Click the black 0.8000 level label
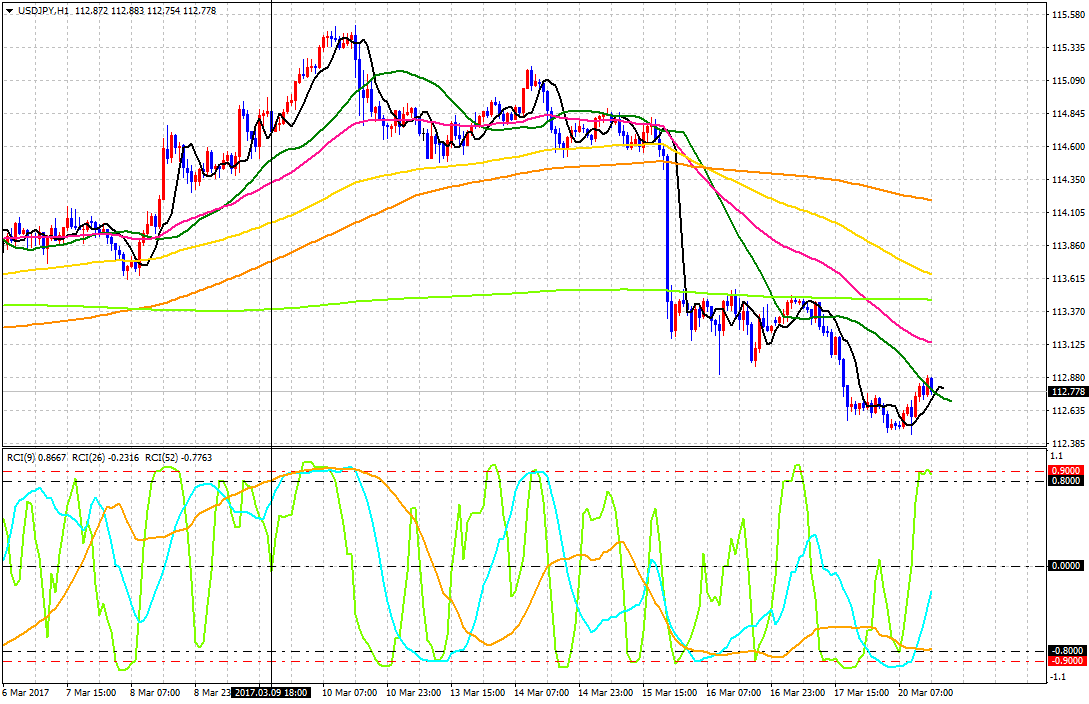Screen dimensions: 1089x704 click(1063, 481)
